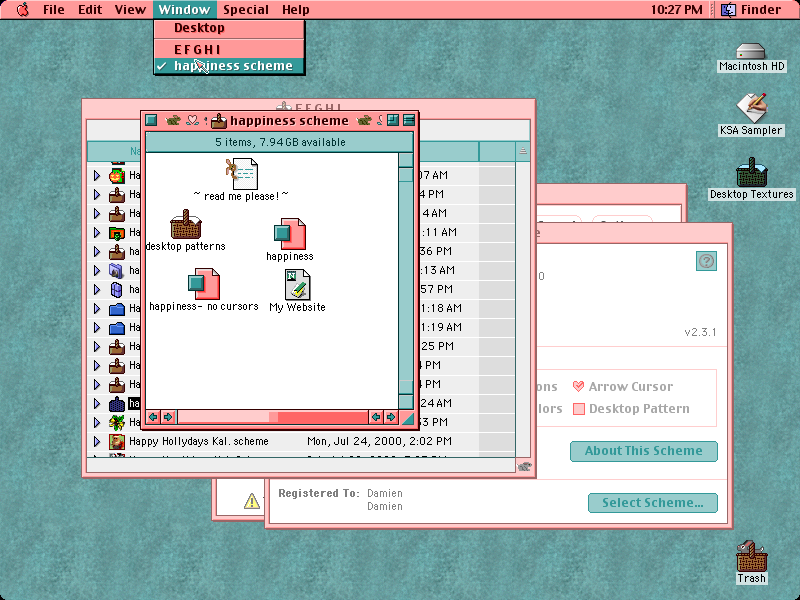Viewport: 800px width, 600px height.
Task: Select the highlighted navy basket icon in EFGHI list
Action: pos(117,404)
